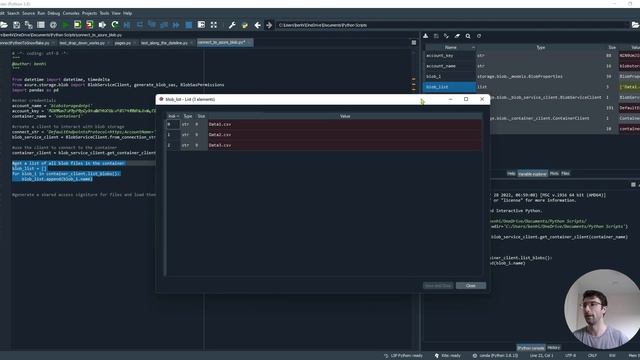This screenshot has width=640, height=360.
Task: Search variables with the magnifier icon
Action: 468,36
